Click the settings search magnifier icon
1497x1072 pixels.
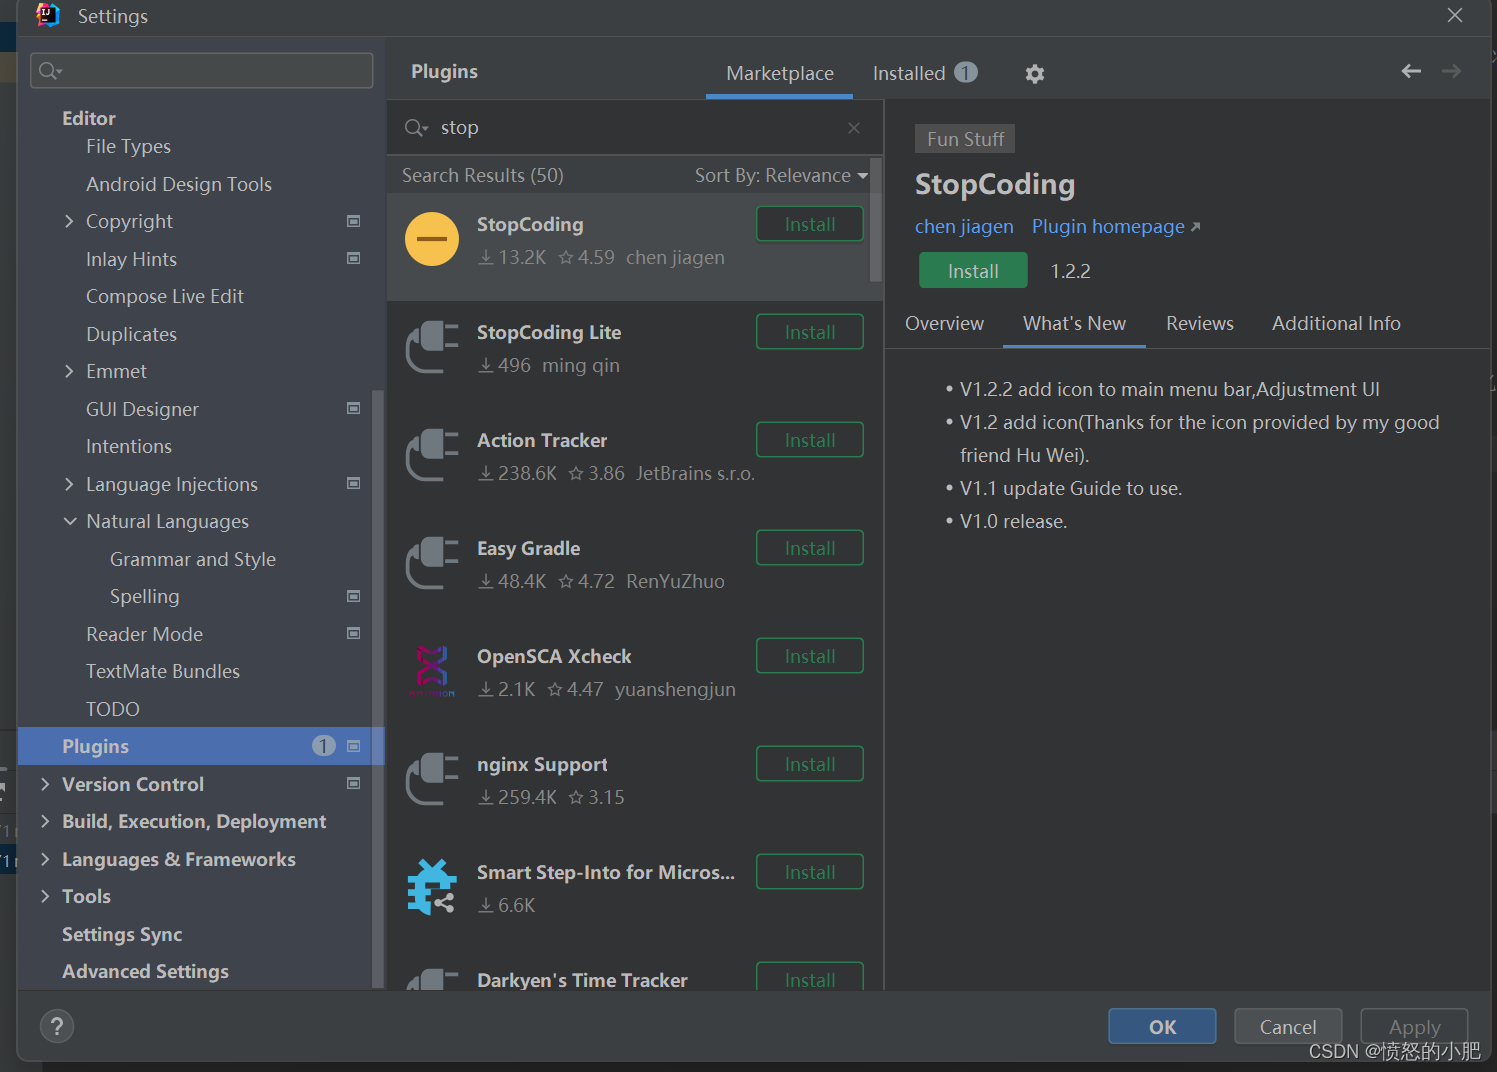50,70
